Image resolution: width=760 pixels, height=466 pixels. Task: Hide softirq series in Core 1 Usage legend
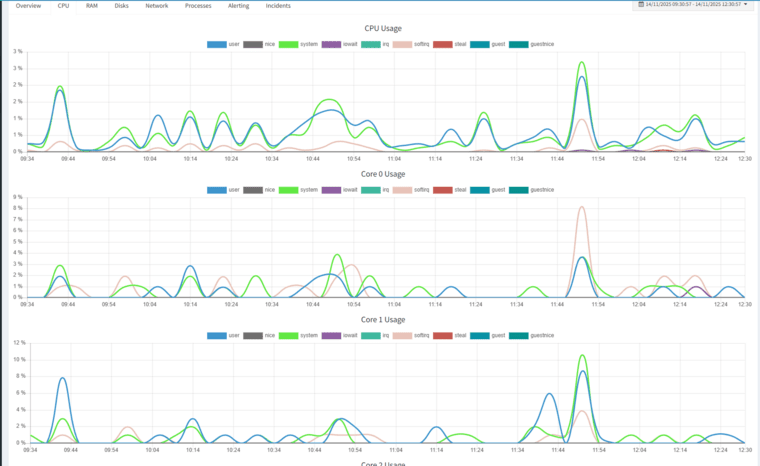(x=411, y=336)
